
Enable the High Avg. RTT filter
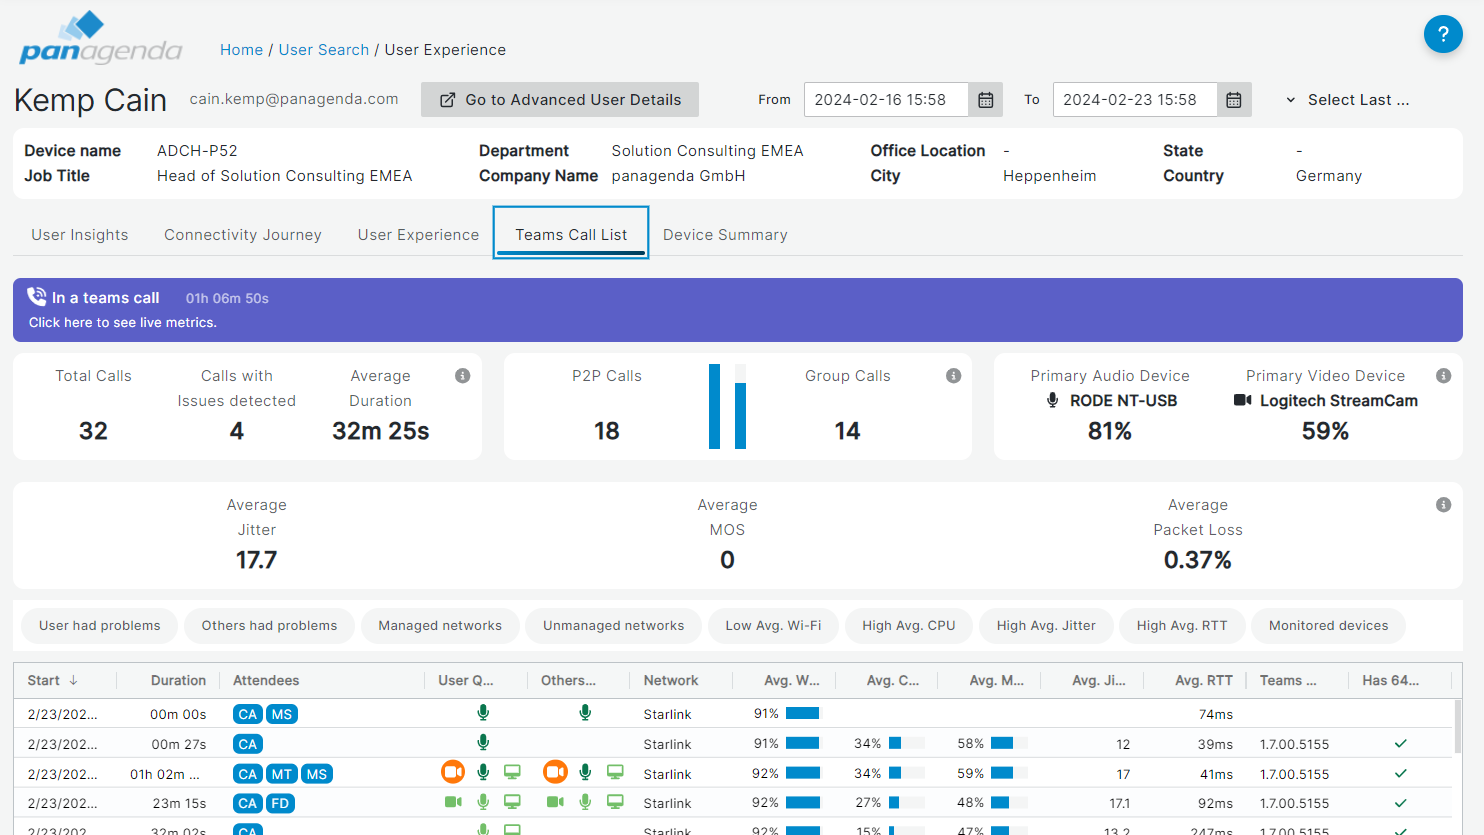(1182, 626)
